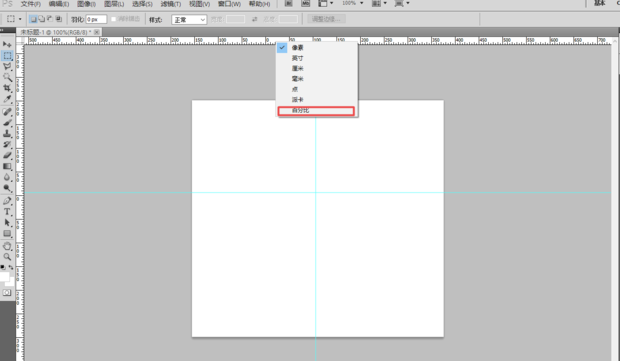Screen dimensions: 620x361
Task: Select the Move tool
Action: coord(7,44)
